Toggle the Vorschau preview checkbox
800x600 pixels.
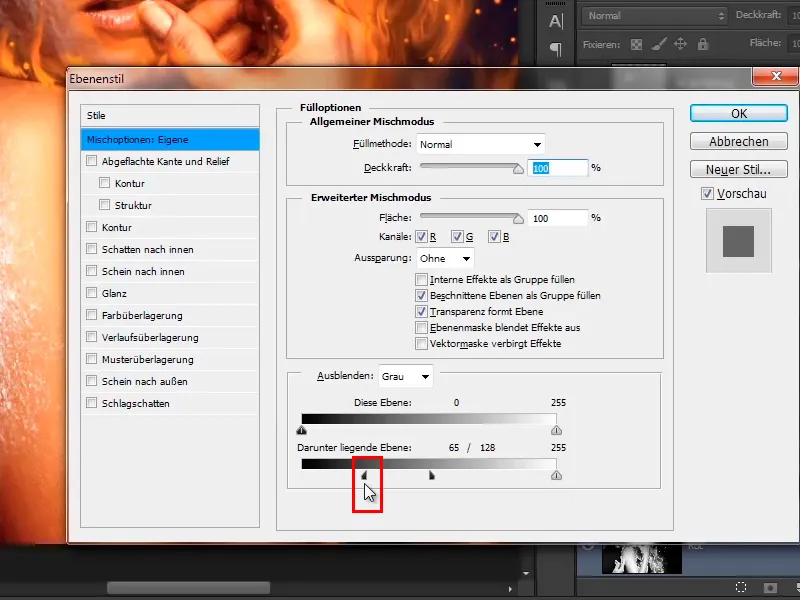click(707, 194)
